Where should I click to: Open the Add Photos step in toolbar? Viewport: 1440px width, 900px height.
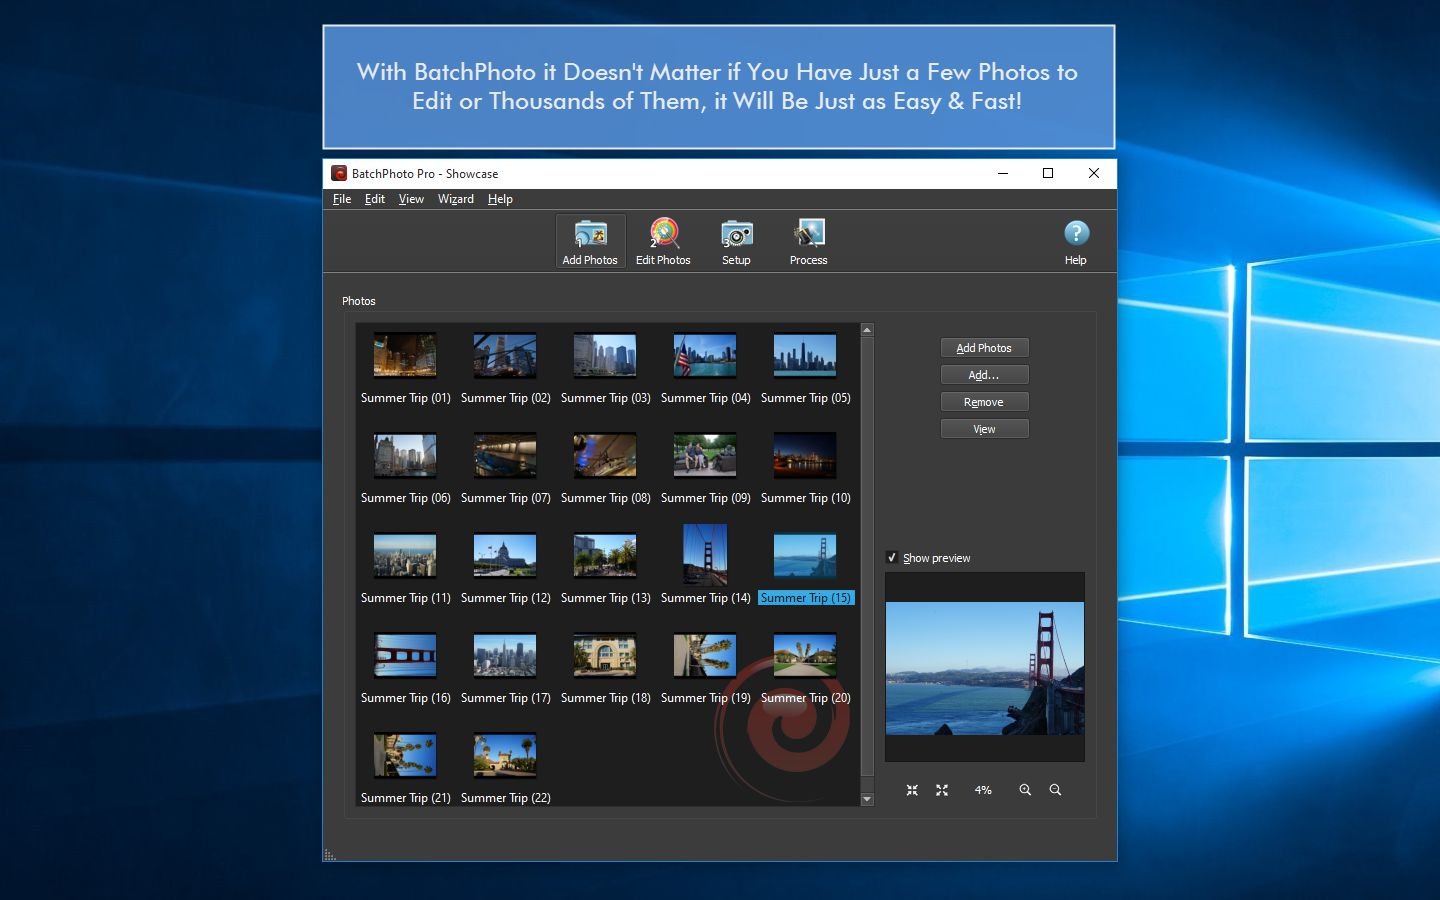(590, 241)
